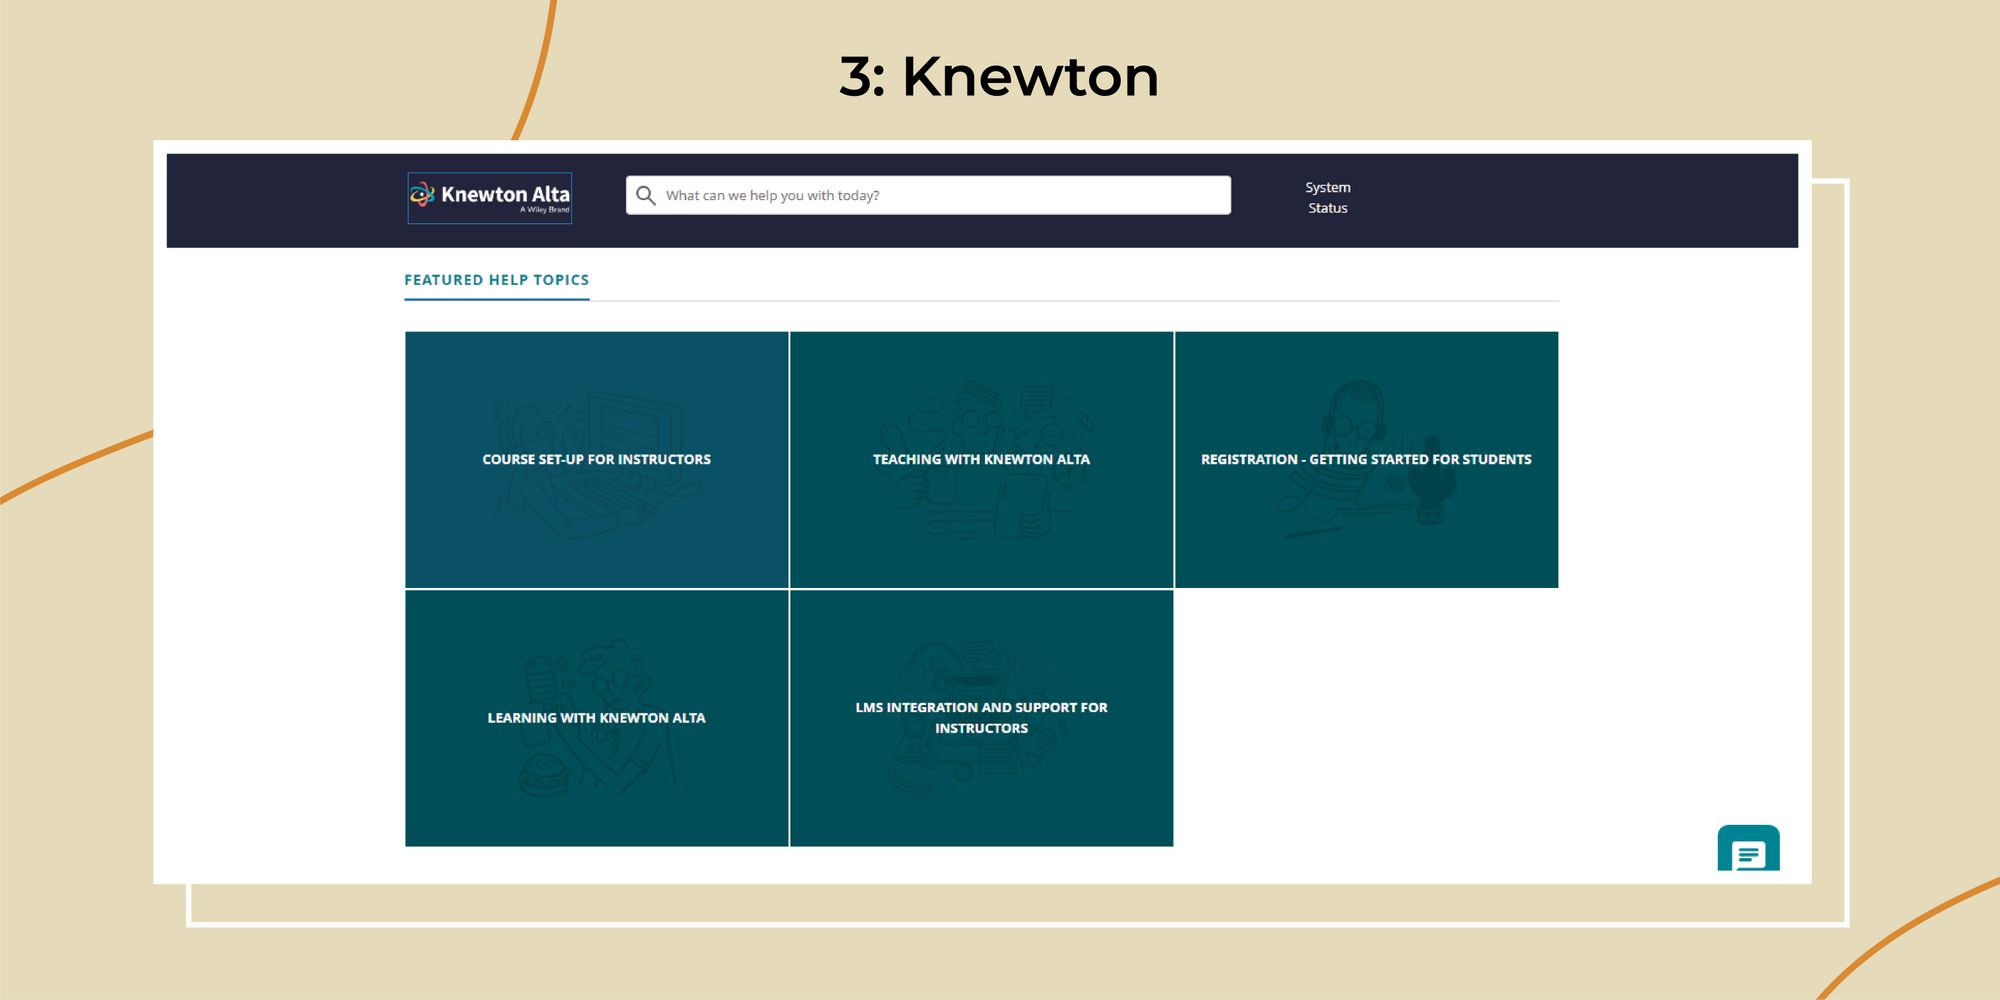Open the Learning with Knewton Alta topic
This screenshot has height=1000, width=2000.
[x=596, y=717]
